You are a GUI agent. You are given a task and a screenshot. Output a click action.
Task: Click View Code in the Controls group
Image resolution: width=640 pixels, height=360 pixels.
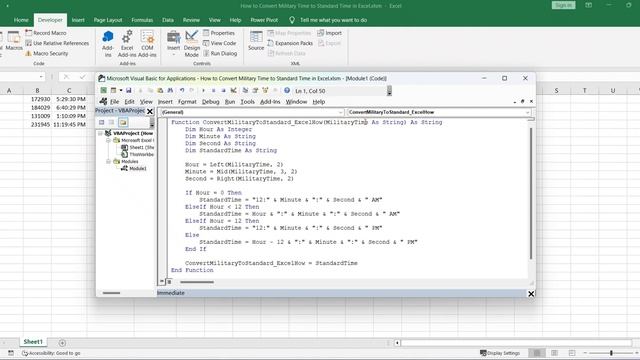point(220,43)
